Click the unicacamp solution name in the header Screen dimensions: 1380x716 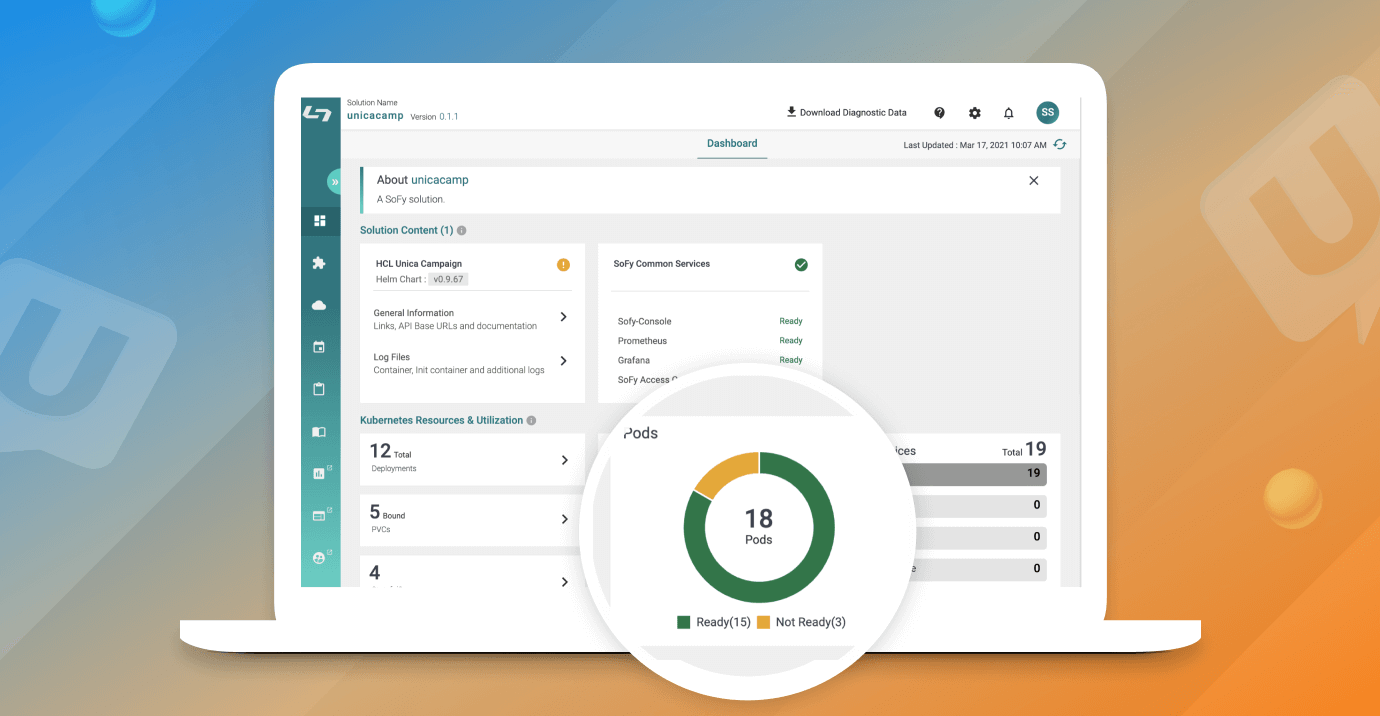[375, 116]
